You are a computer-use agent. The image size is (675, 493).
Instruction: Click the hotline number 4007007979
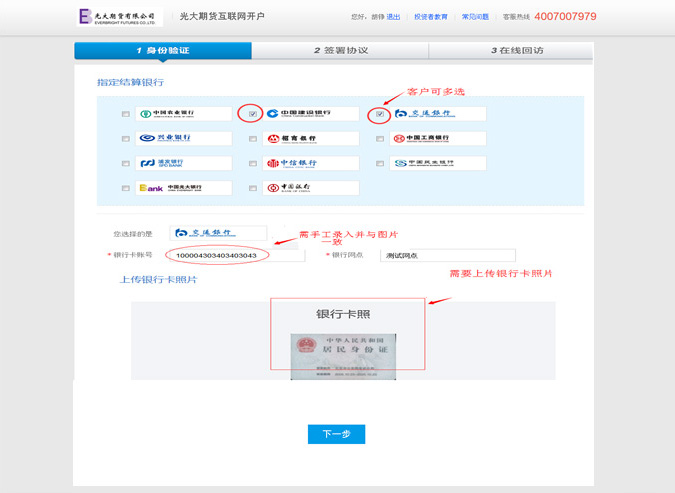coord(565,16)
